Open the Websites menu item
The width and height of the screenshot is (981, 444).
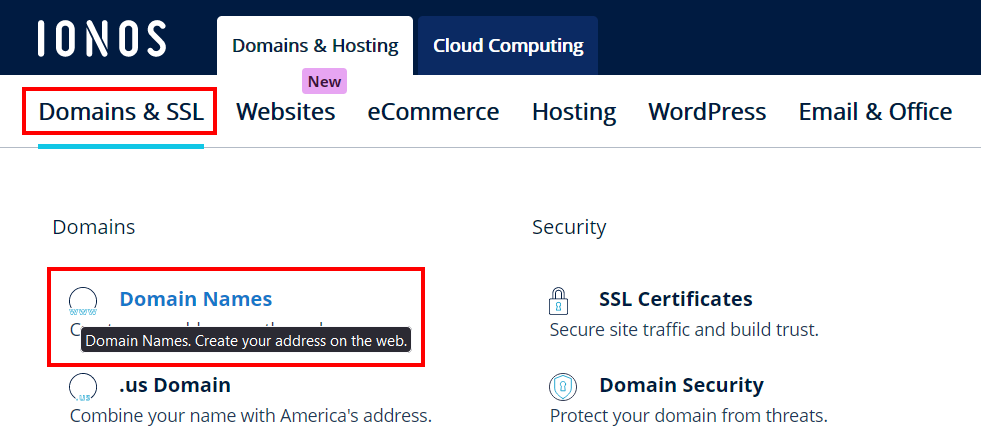click(285, 112)
